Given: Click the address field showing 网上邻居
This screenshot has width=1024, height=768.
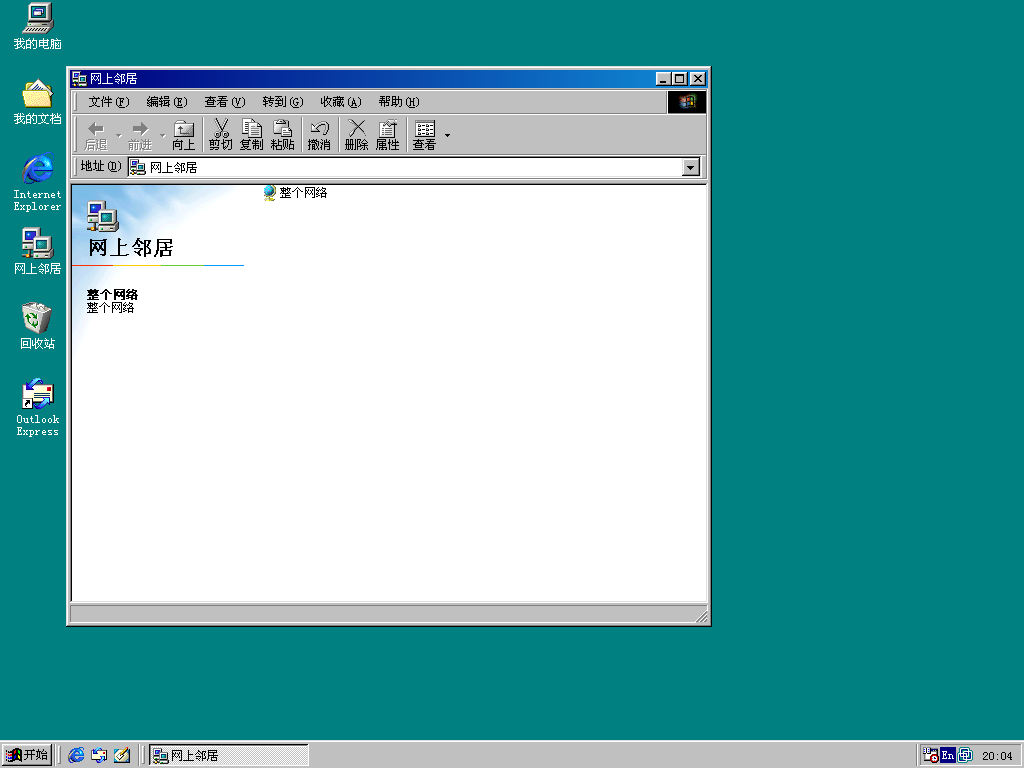Looking at the screenshot, I should point(405,167).
